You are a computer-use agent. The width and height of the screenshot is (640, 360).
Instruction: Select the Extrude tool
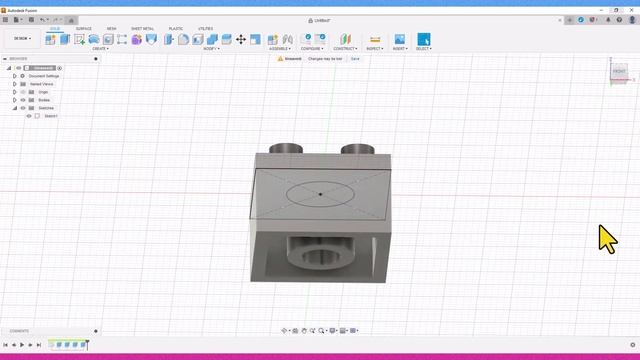pyautogui.click(x=65, y=39)
